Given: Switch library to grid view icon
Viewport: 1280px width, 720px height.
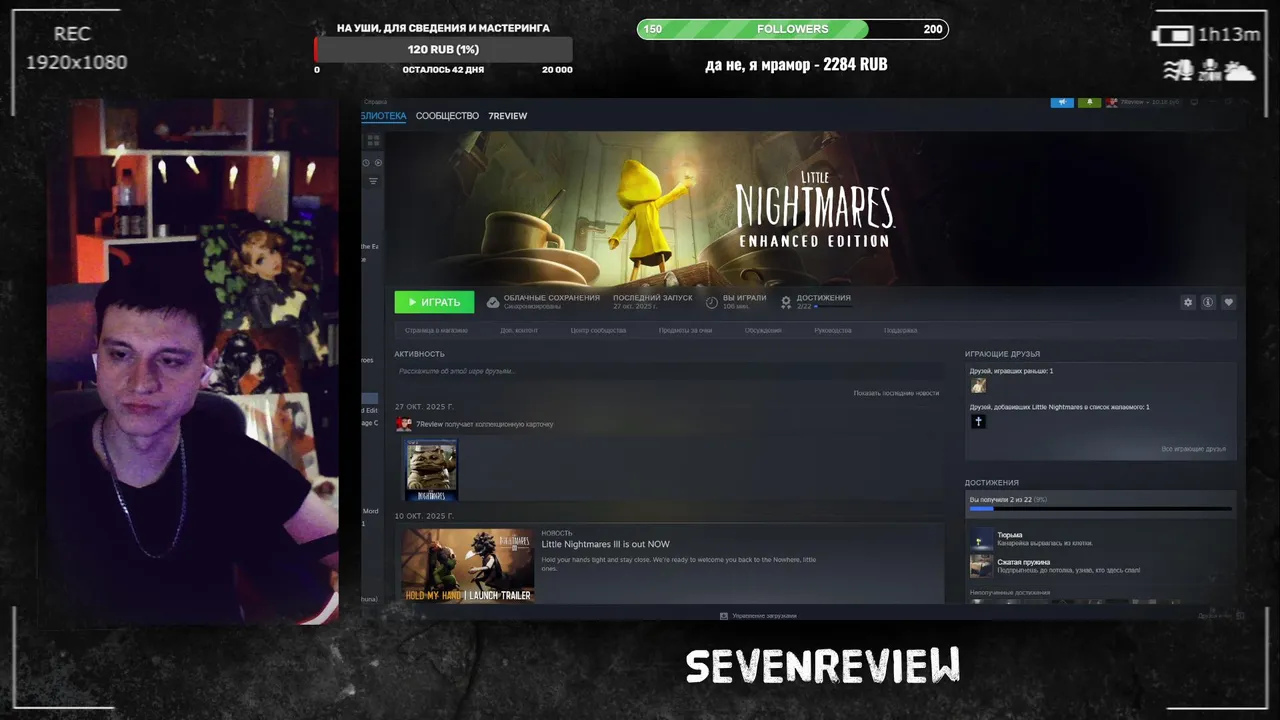Looking at the screenshot, I should point(372,142).
